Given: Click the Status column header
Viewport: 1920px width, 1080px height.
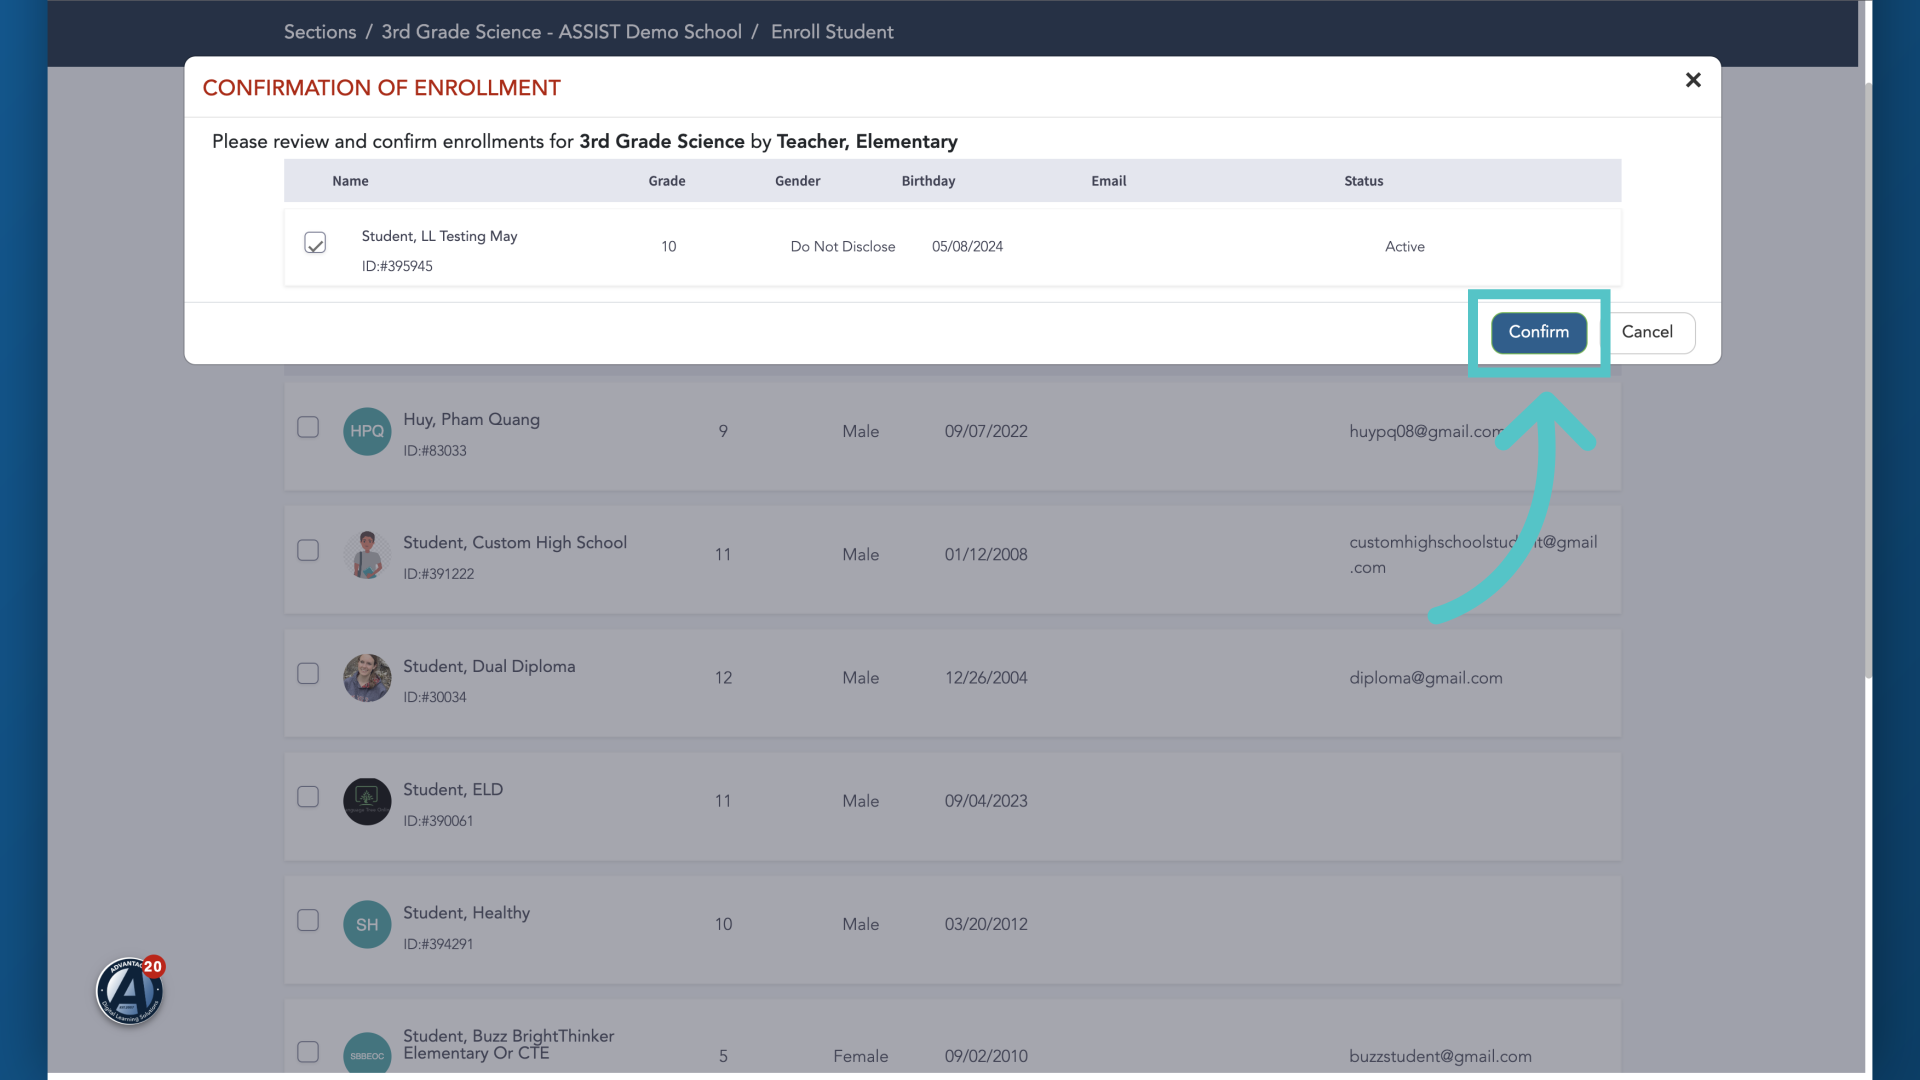Looking at the screenshot, I should tap(1364, 181).
